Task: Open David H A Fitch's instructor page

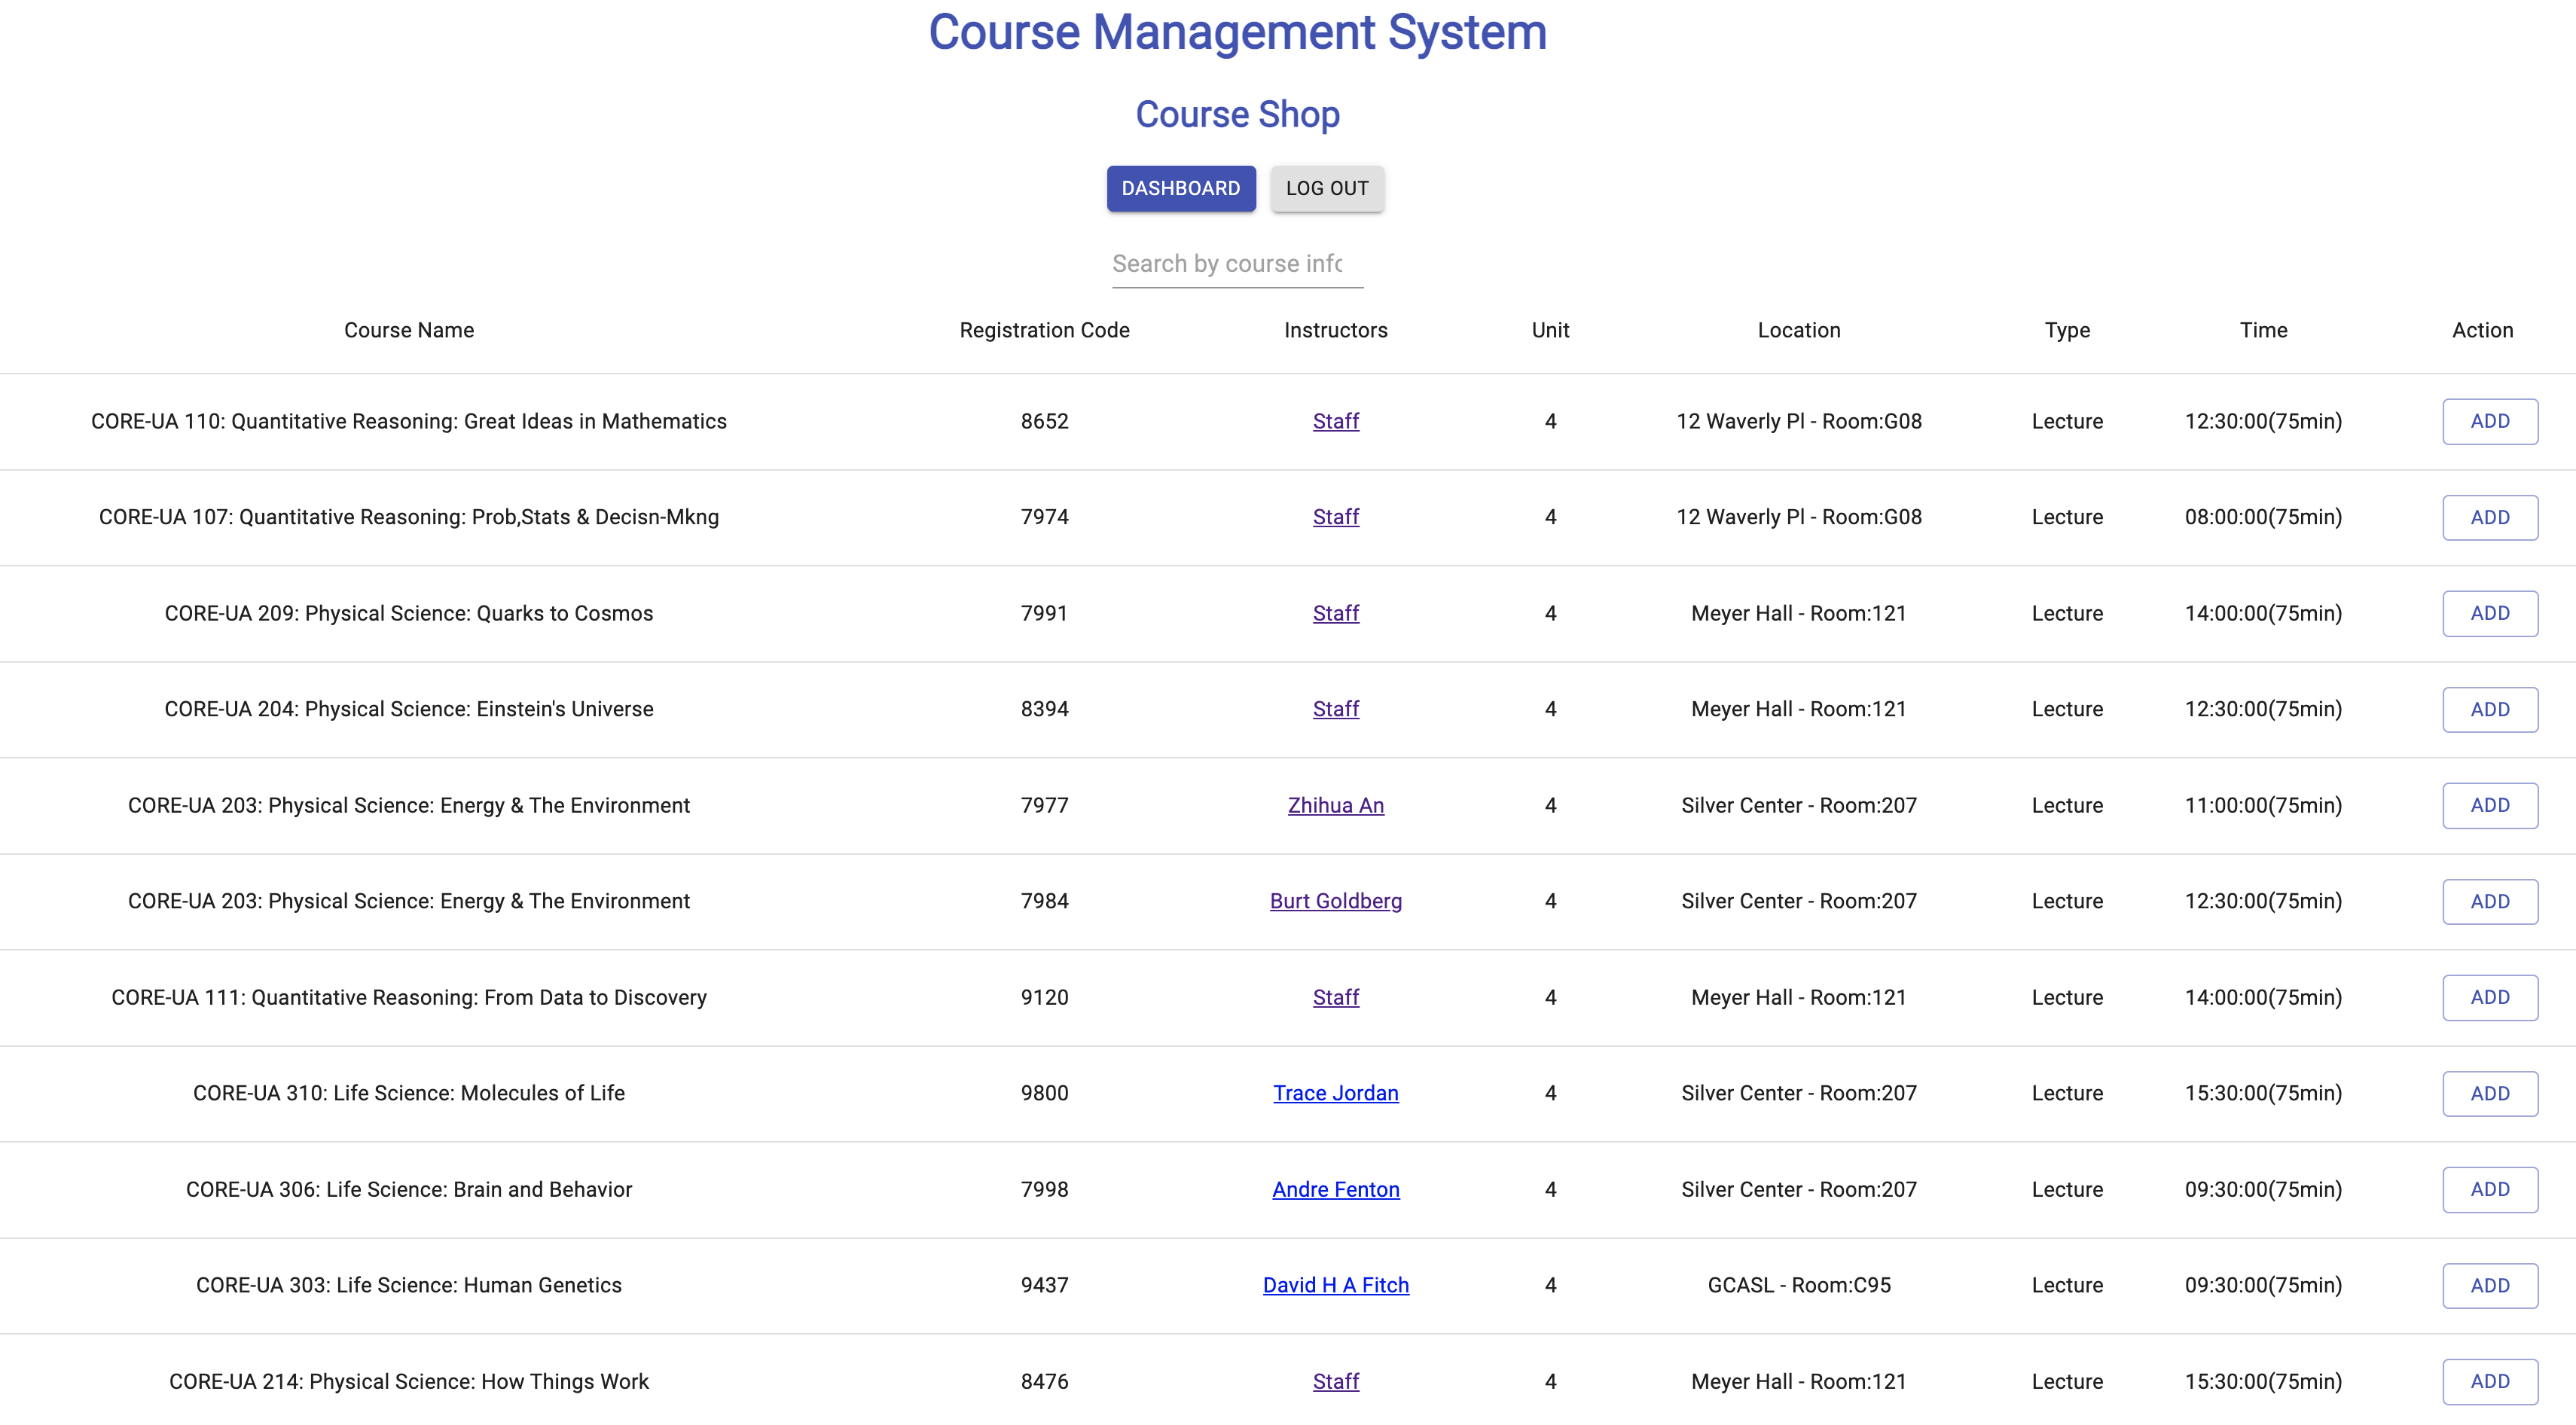Action: point(1335,1285)
